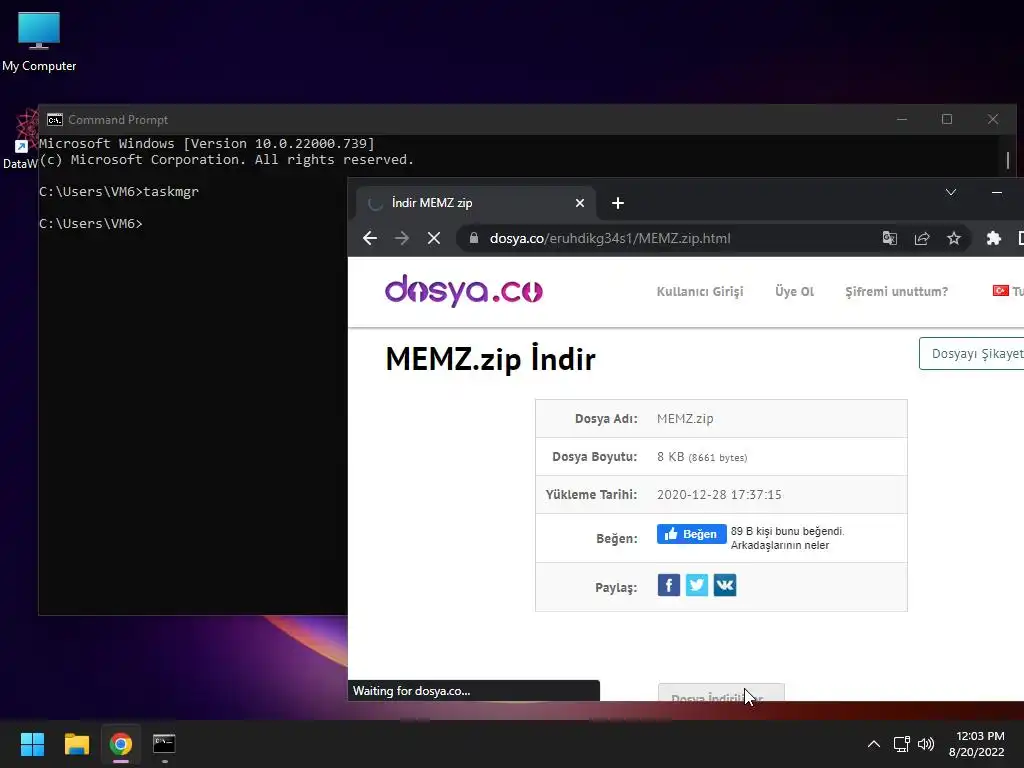Screen dimensions: 1024x768
Task: Open the volume tray icon
Action: pyautogui.click(x=925, y=744)
